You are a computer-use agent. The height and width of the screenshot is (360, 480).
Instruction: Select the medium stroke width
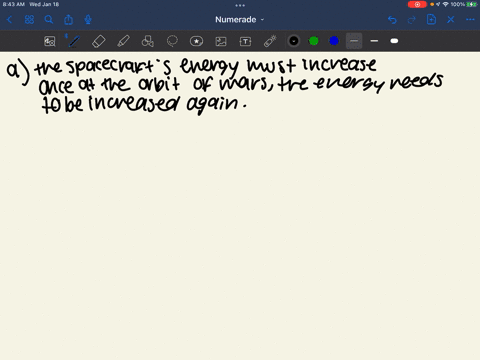tap(374, 41)
